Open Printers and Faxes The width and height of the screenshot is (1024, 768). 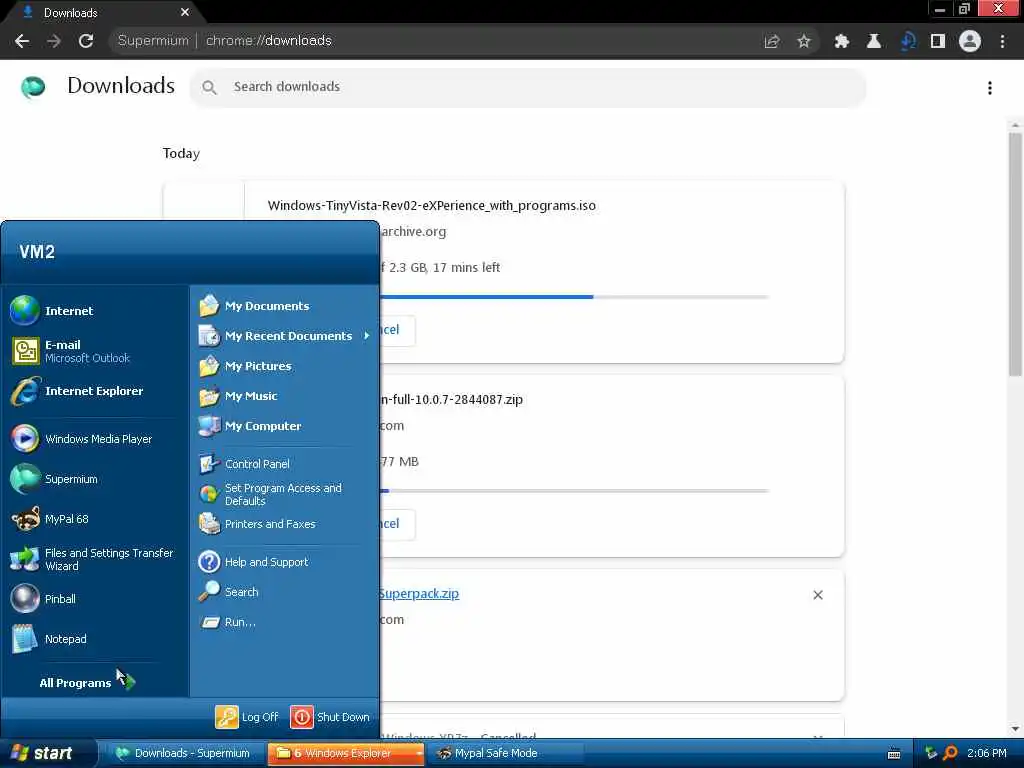[257, 524]
